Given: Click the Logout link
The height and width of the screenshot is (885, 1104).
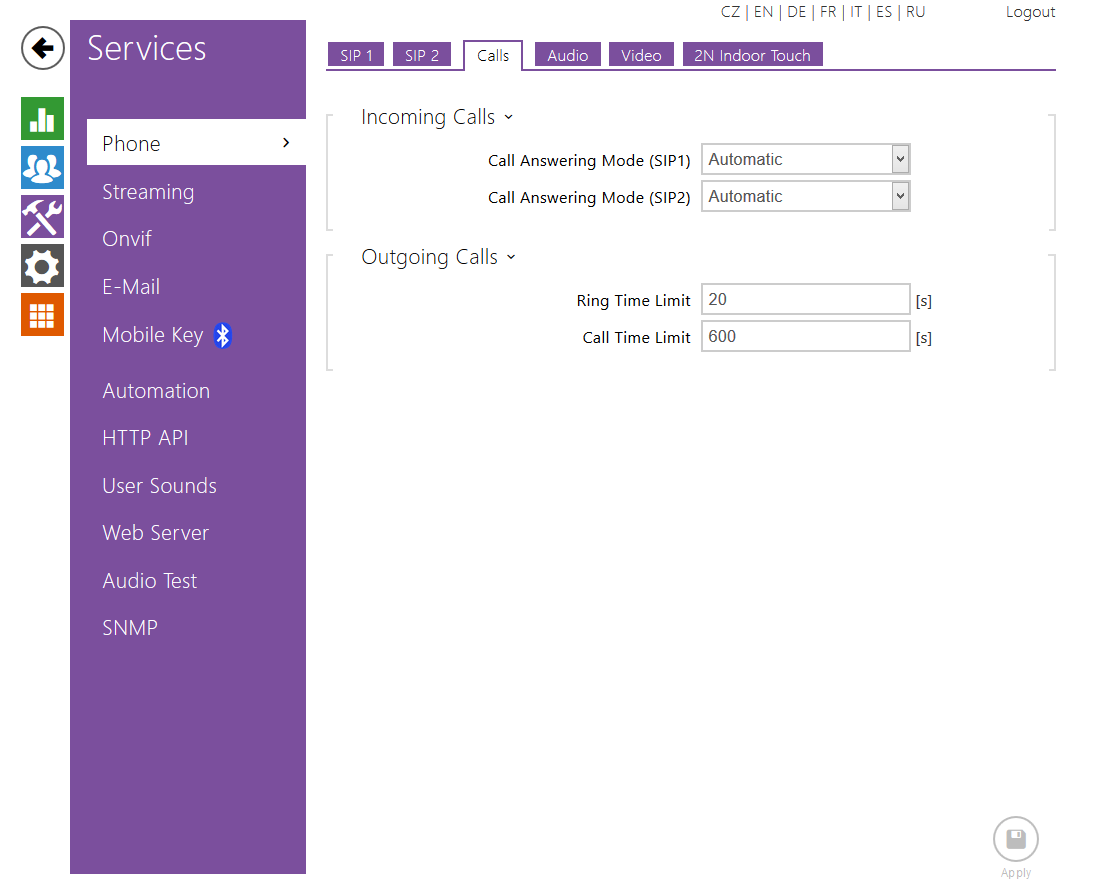Looking at the screenshot, I should [x=1030, y=12].
